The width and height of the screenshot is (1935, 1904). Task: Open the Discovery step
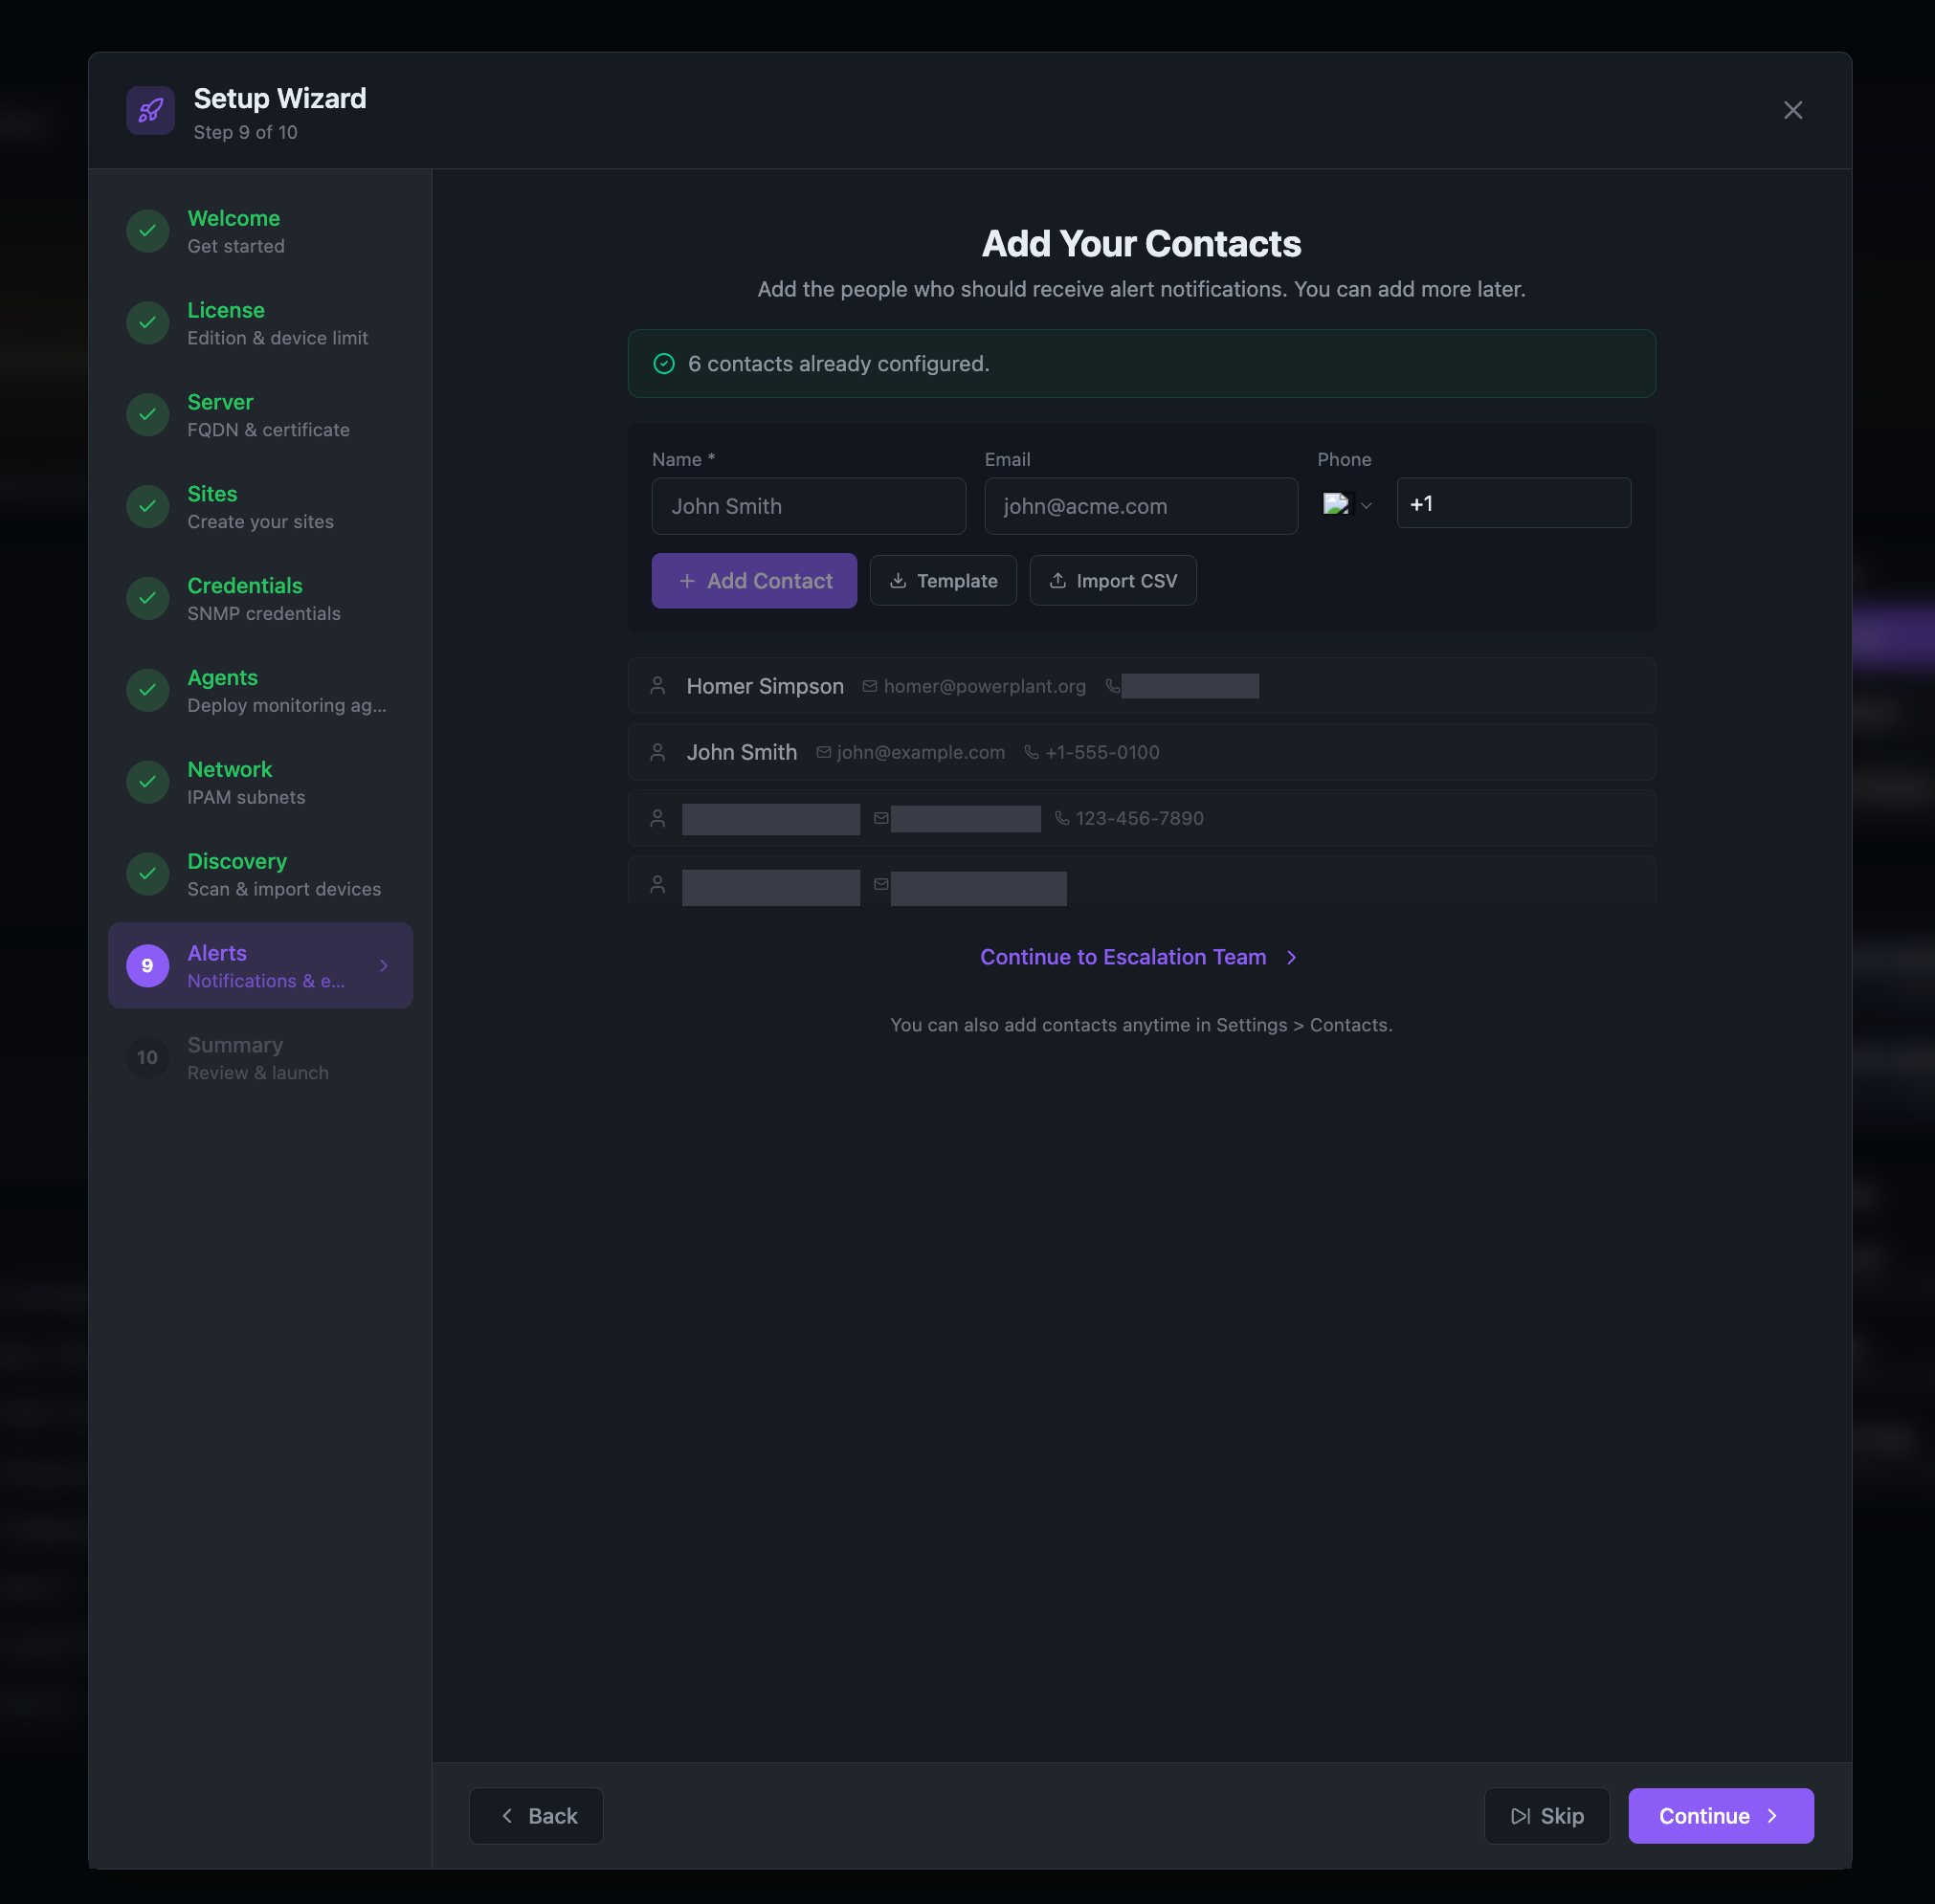[x=261, y=874]
